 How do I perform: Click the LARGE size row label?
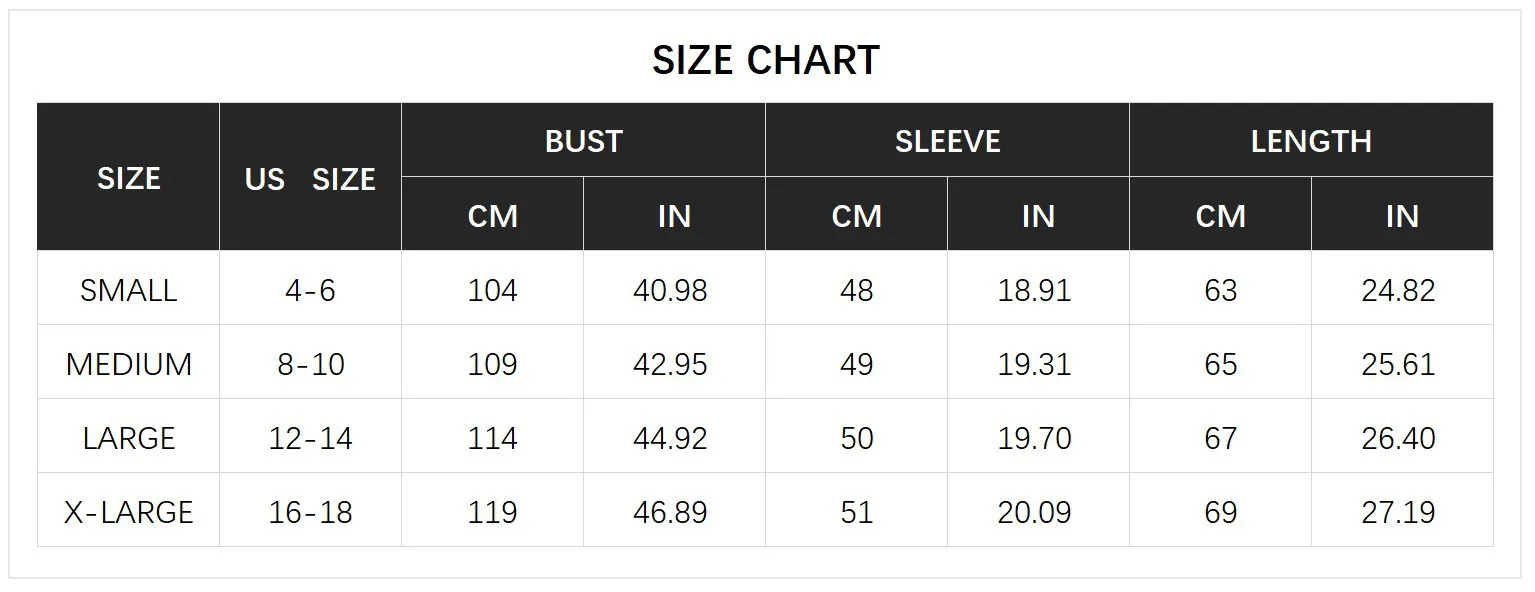[x=129, y=438]
